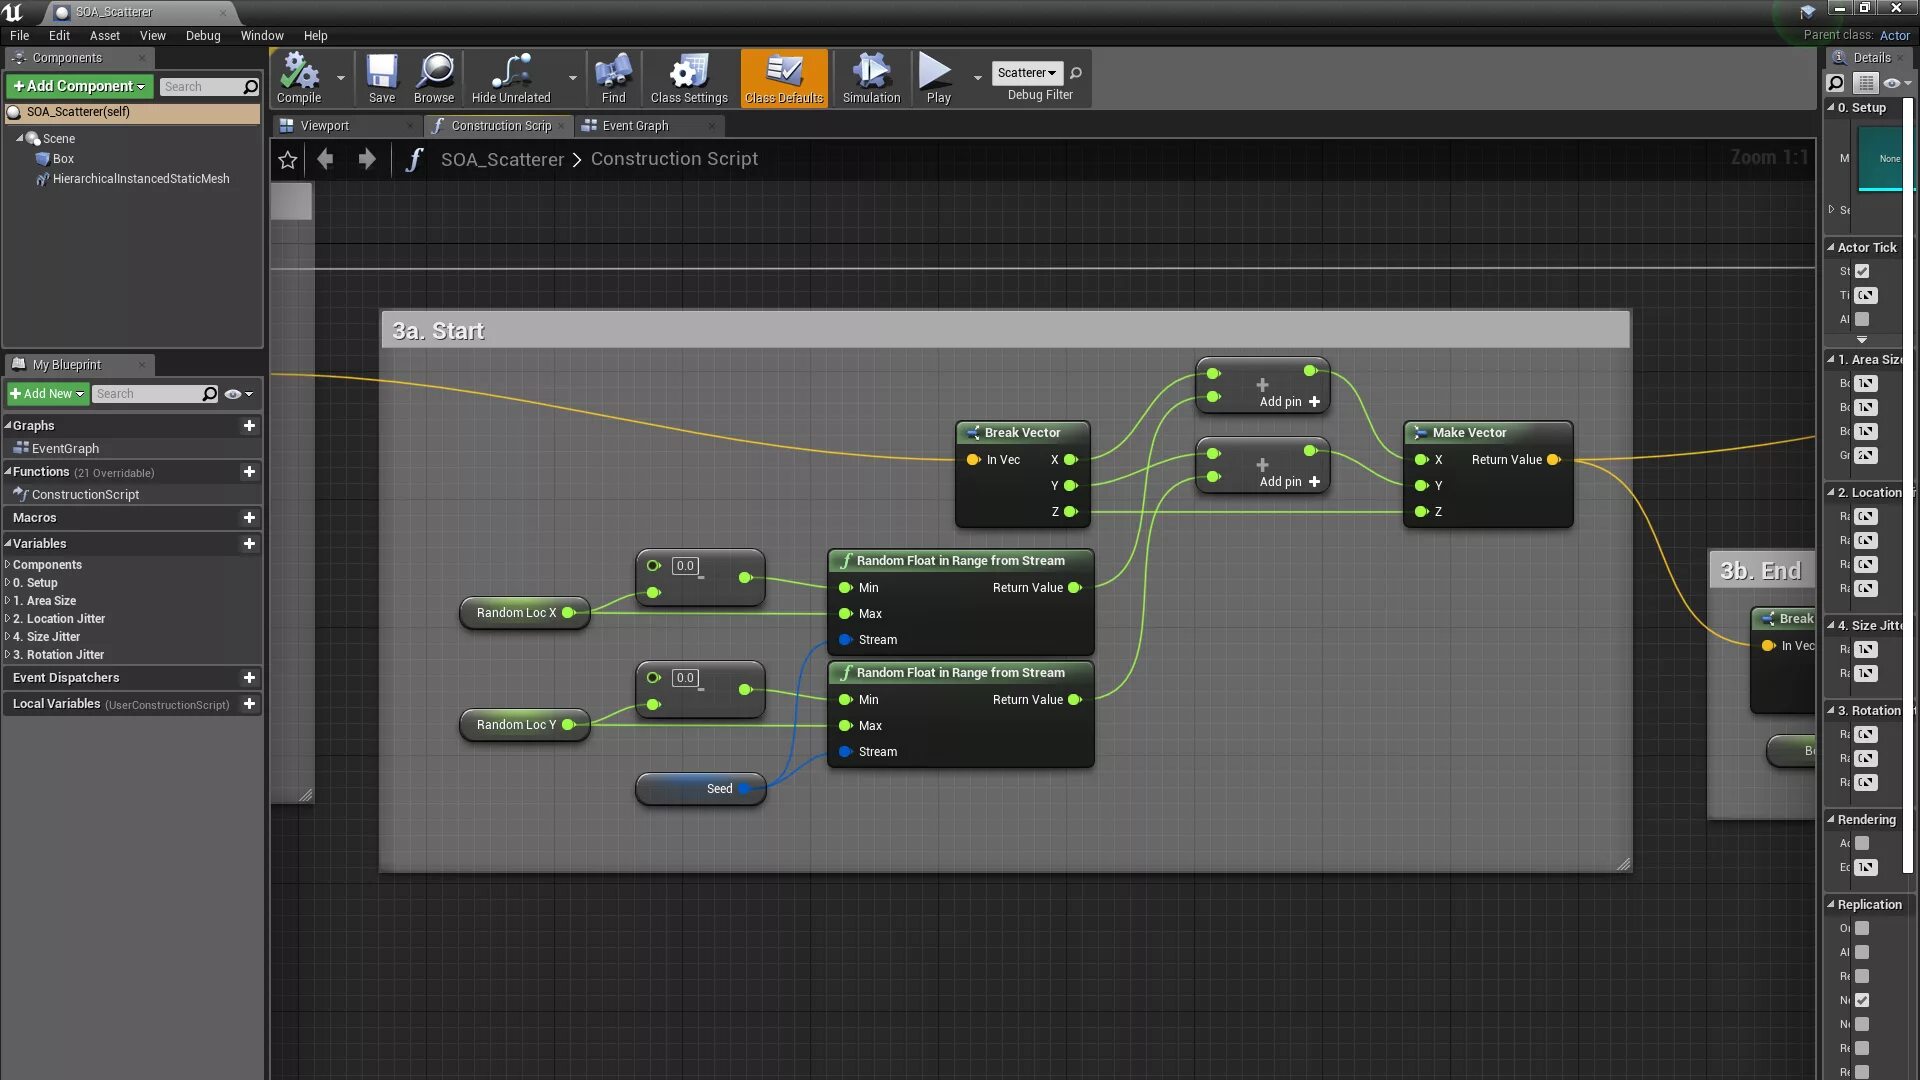Click the Simulation toolbar icon
The height and width of the screenshot is (1080, 1920).
pos(870,78)
